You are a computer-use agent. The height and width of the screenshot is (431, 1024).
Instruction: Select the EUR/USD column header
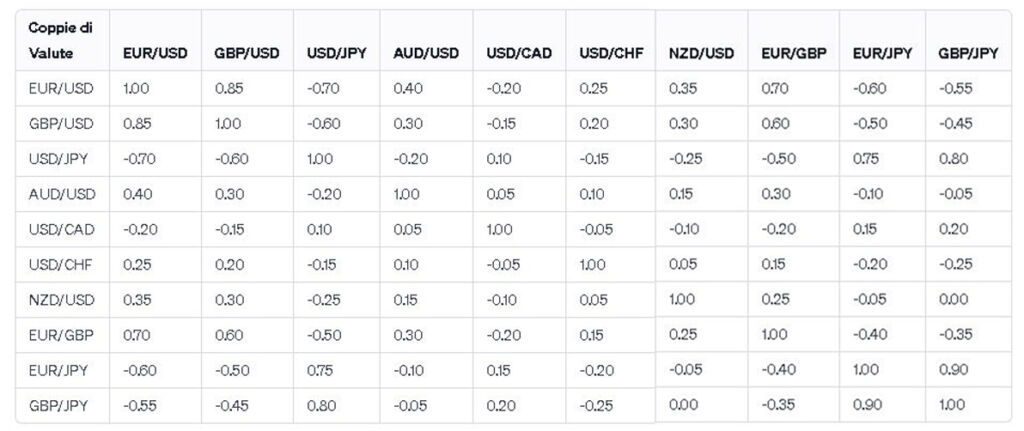tap(155, 54)
